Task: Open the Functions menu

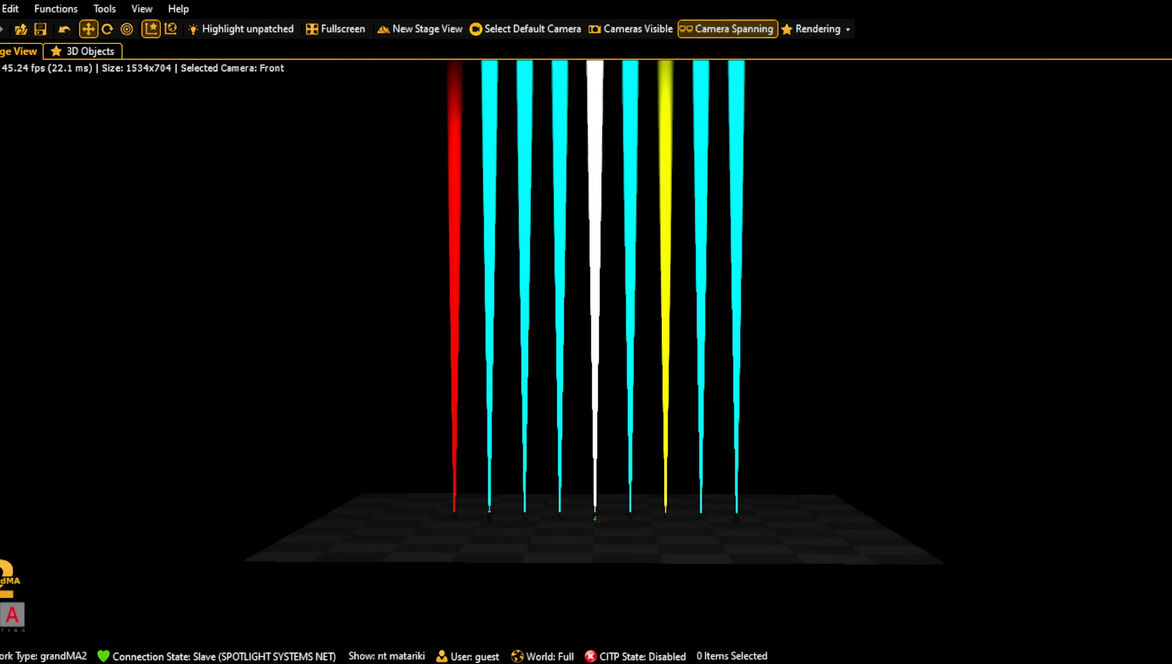Action: click(56, 9)
